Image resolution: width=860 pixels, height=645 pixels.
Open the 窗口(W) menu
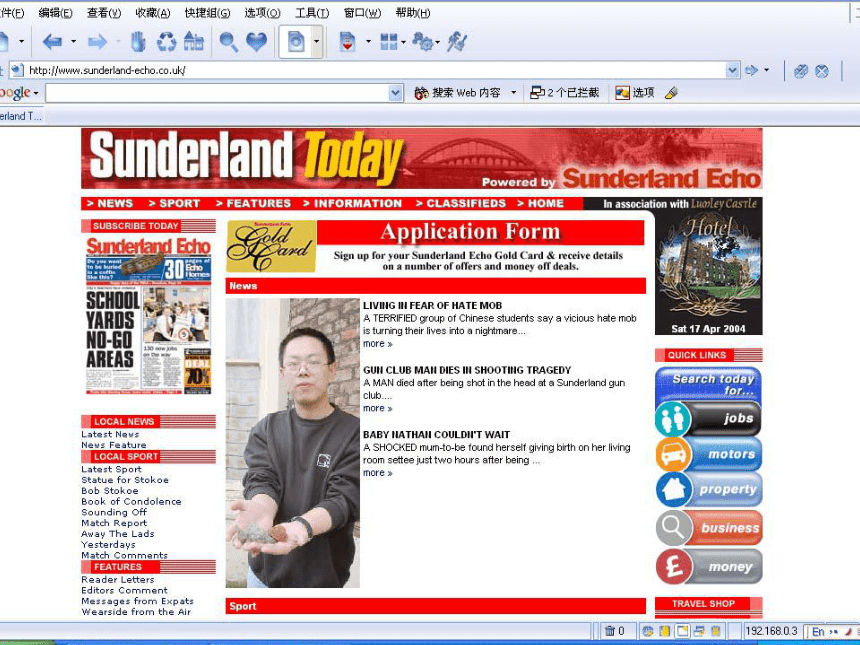pos(362,13)
